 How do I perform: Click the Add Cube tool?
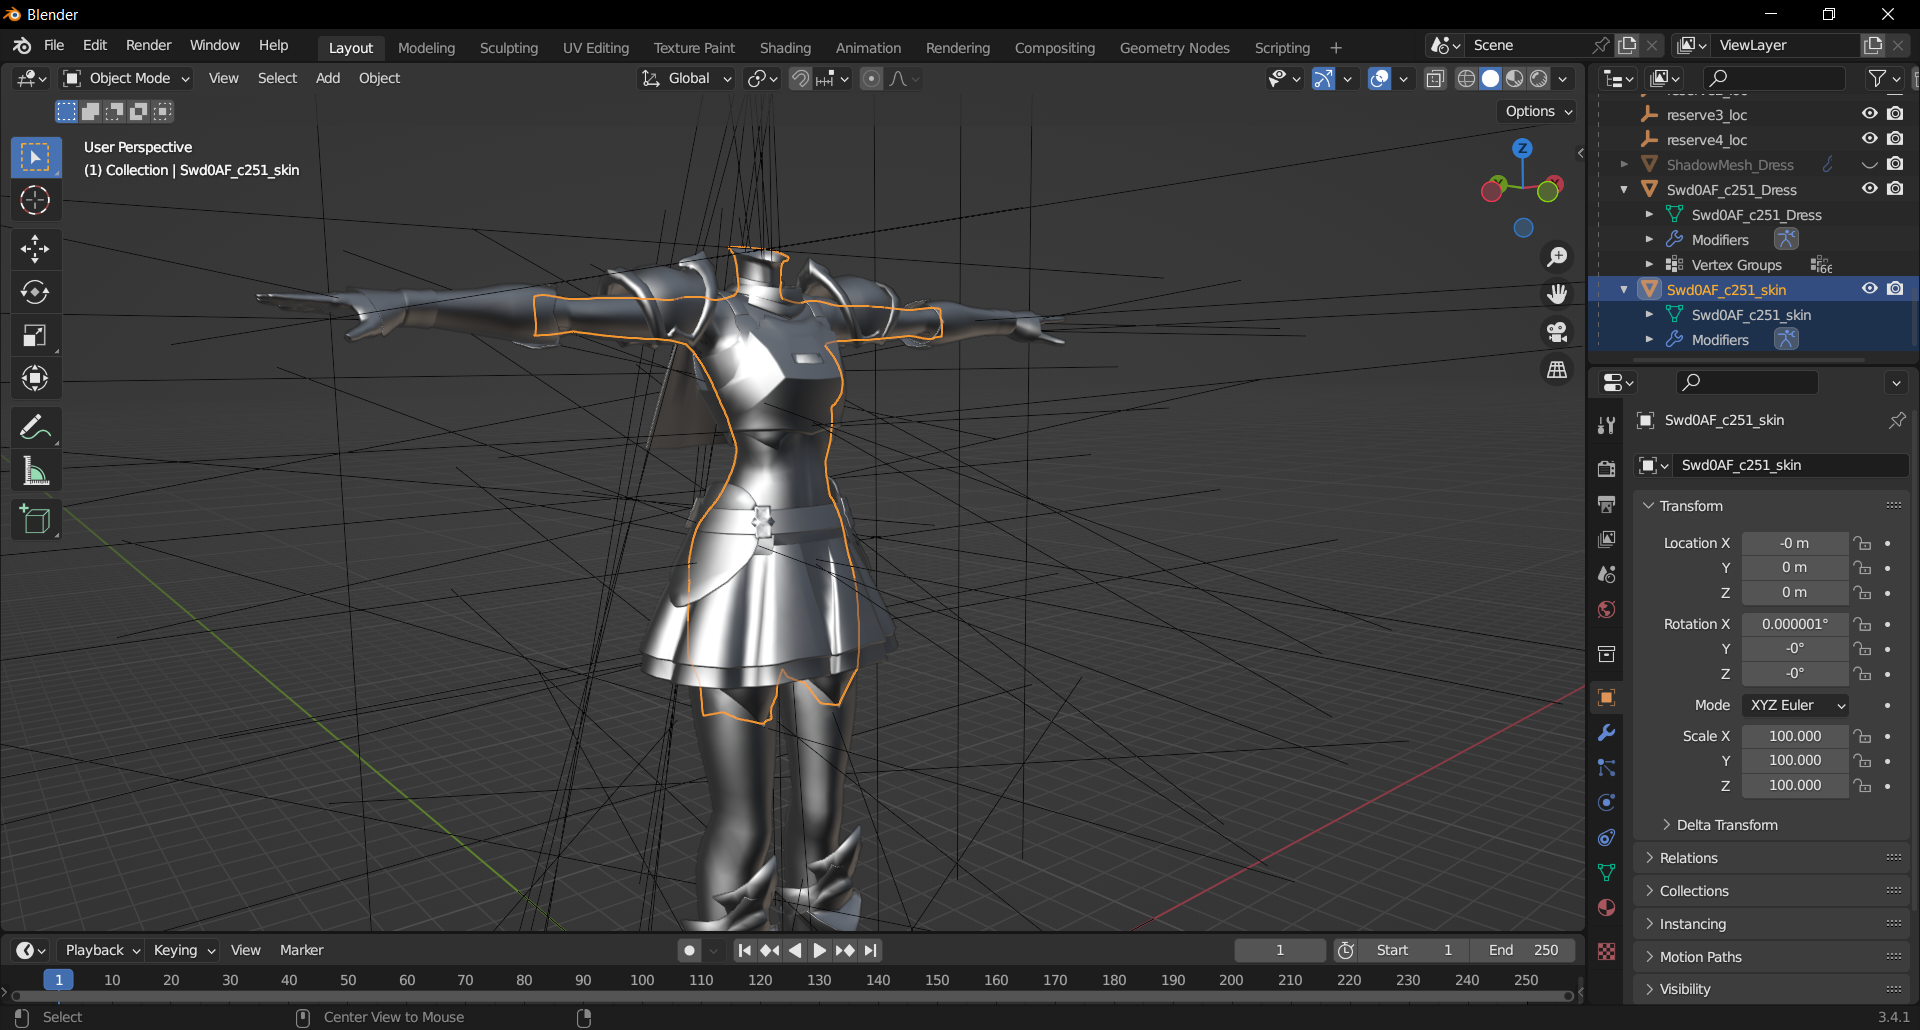tap(35, 520)
